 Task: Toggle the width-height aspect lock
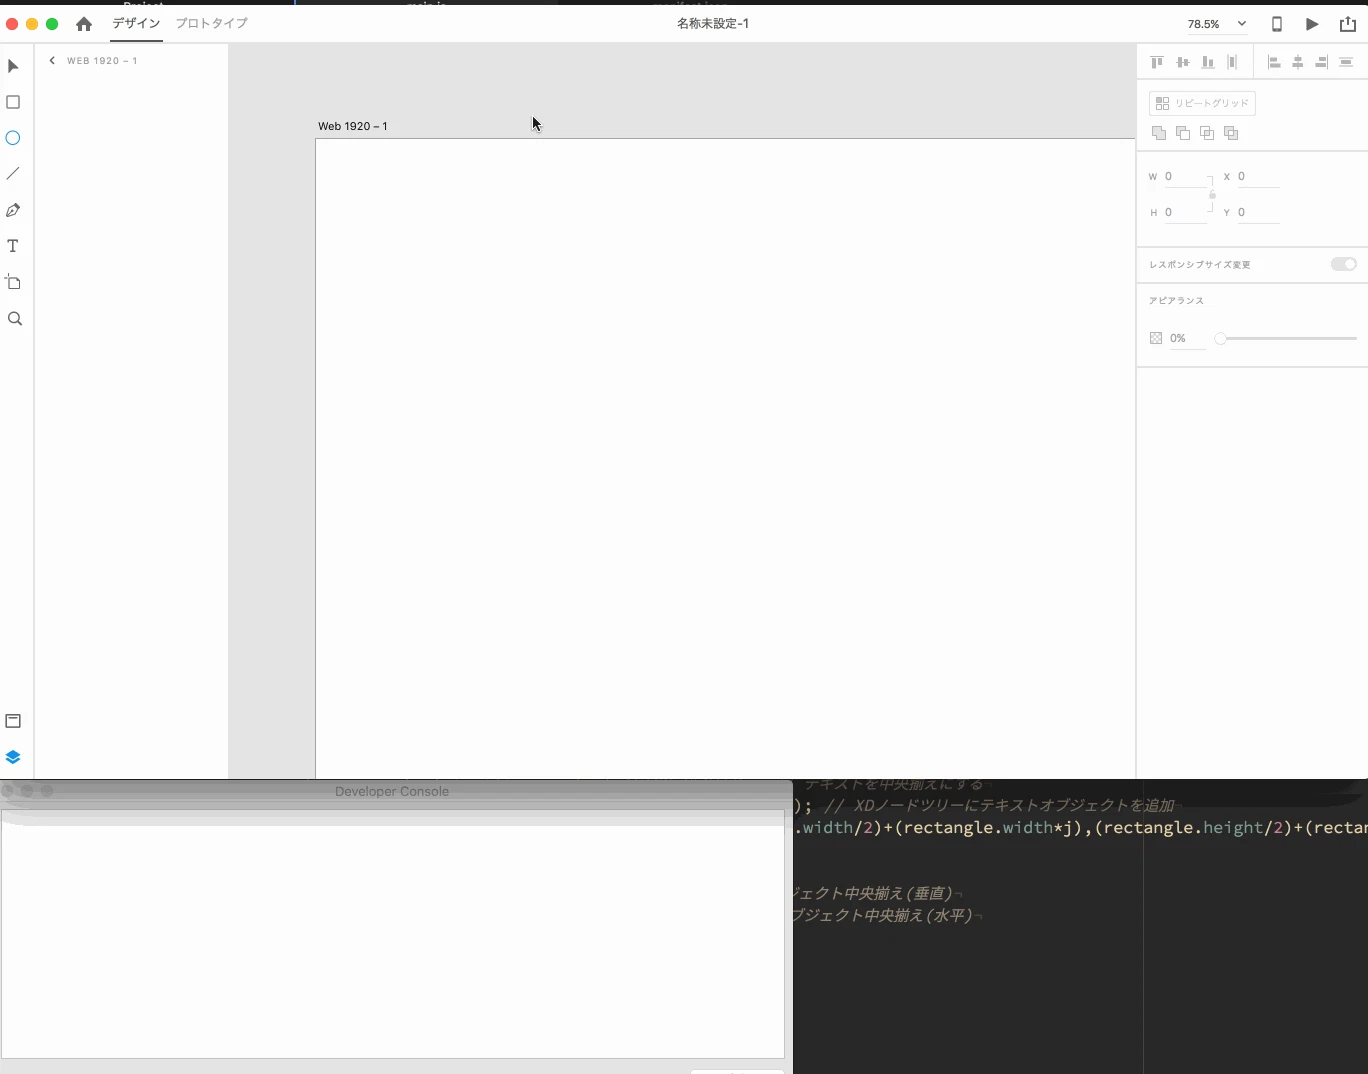coord(1212,194)
